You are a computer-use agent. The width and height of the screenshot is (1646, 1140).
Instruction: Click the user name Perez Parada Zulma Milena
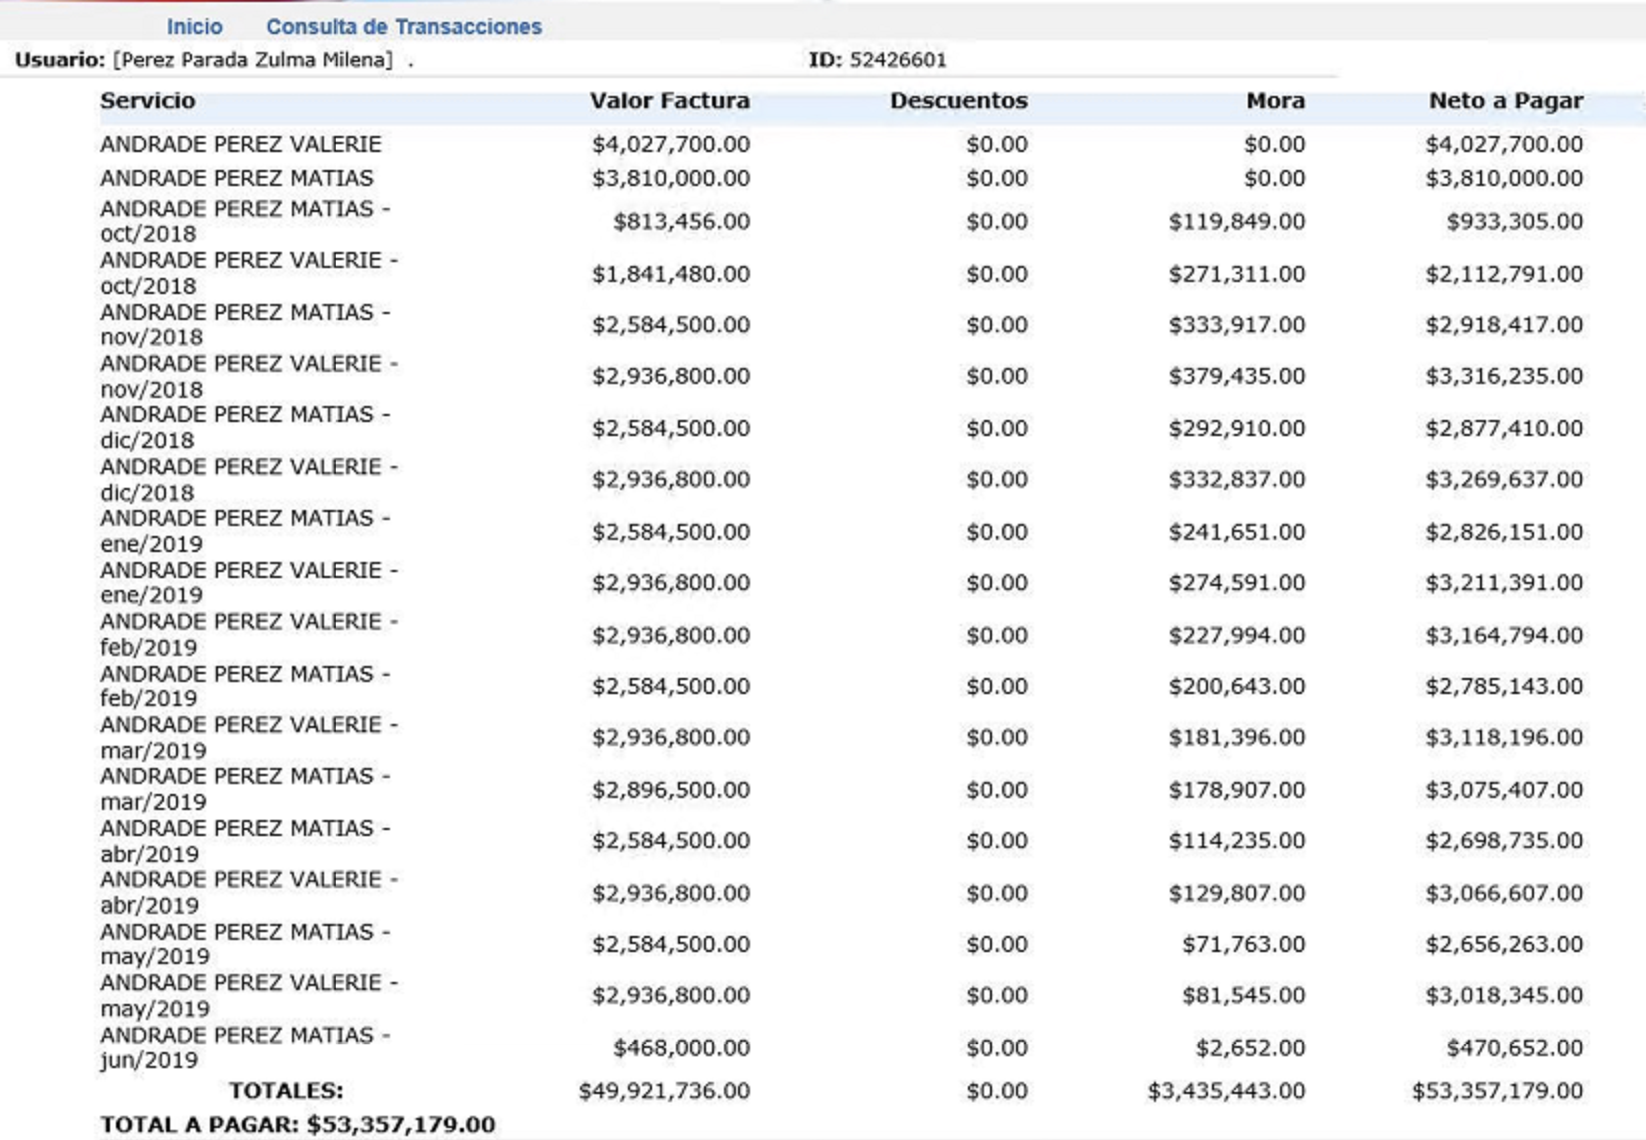click(253, 60)
